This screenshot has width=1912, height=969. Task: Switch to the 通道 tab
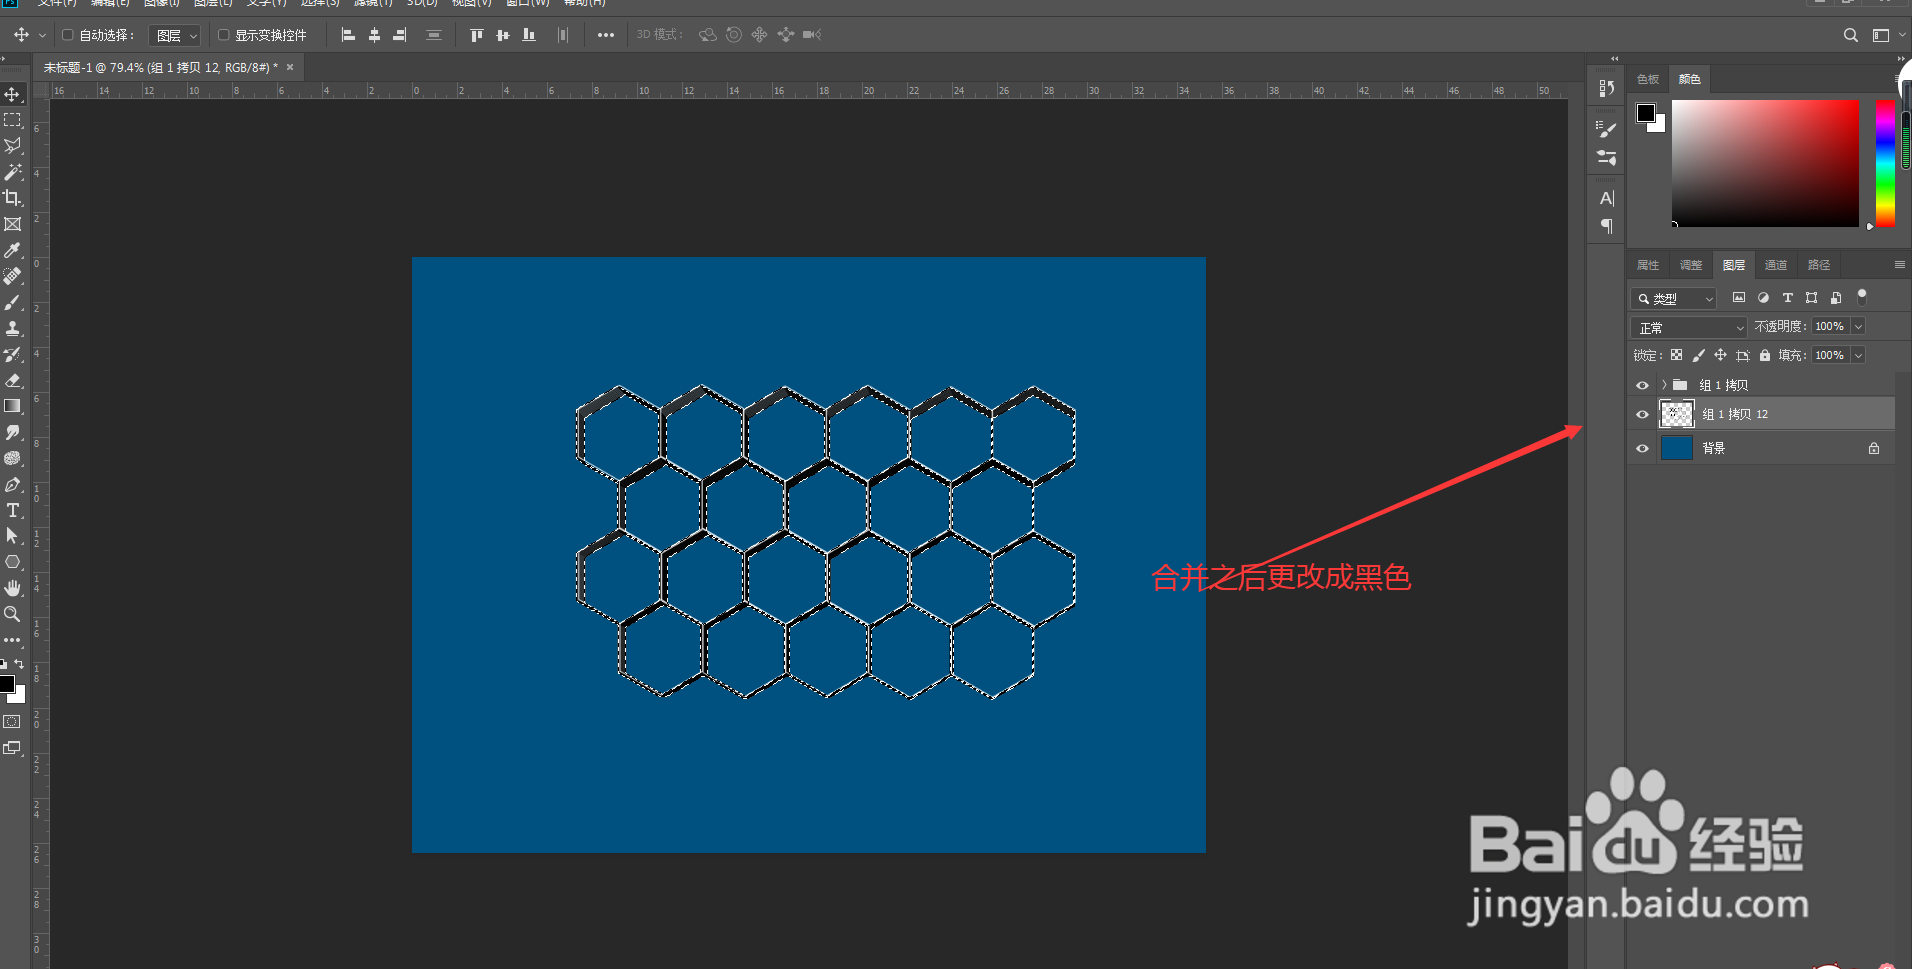(x=1777, y=264)
